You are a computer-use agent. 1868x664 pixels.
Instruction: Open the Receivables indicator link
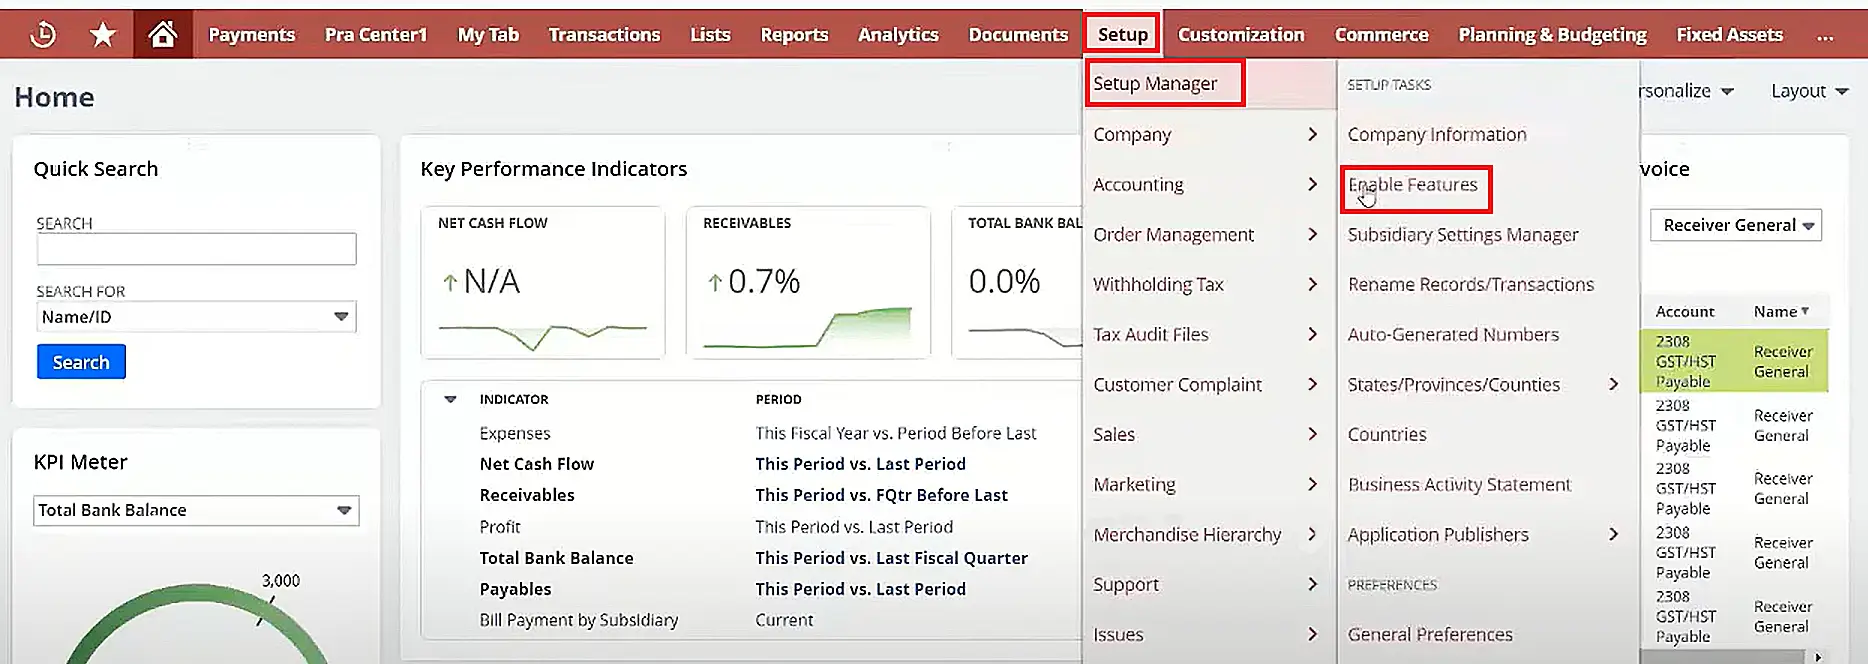coord(527,495)
